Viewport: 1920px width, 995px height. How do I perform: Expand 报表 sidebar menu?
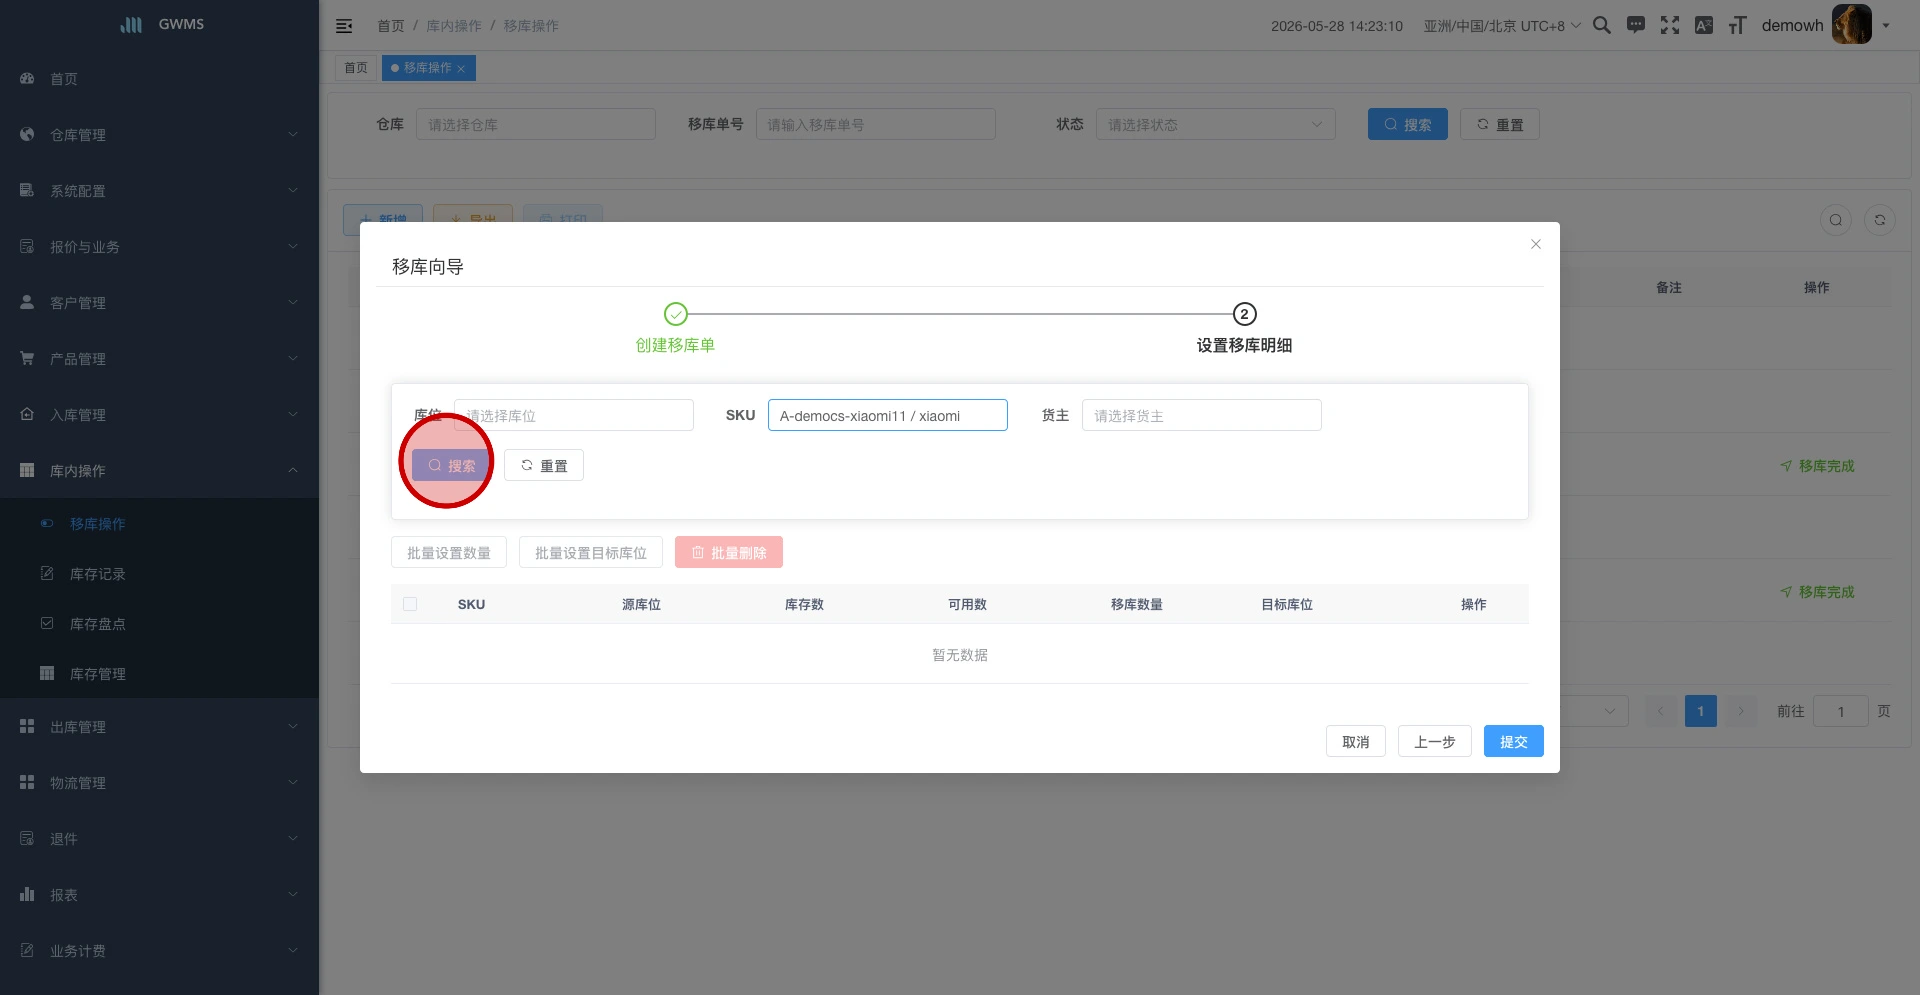[x=160, y=894]
